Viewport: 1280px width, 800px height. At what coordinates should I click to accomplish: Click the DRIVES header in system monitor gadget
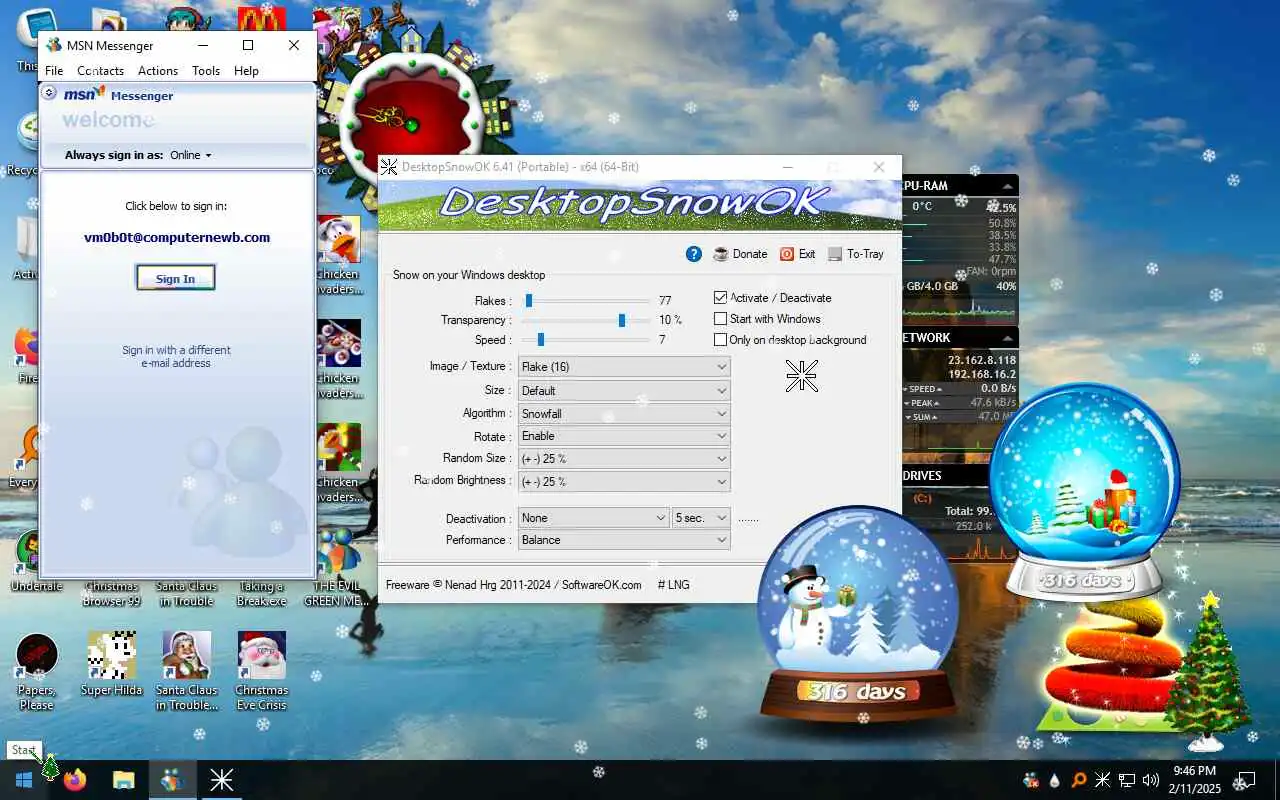[x=922, y=476]
